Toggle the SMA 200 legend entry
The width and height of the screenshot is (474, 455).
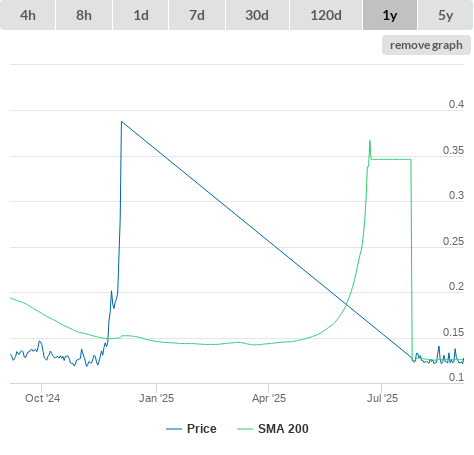273,429
